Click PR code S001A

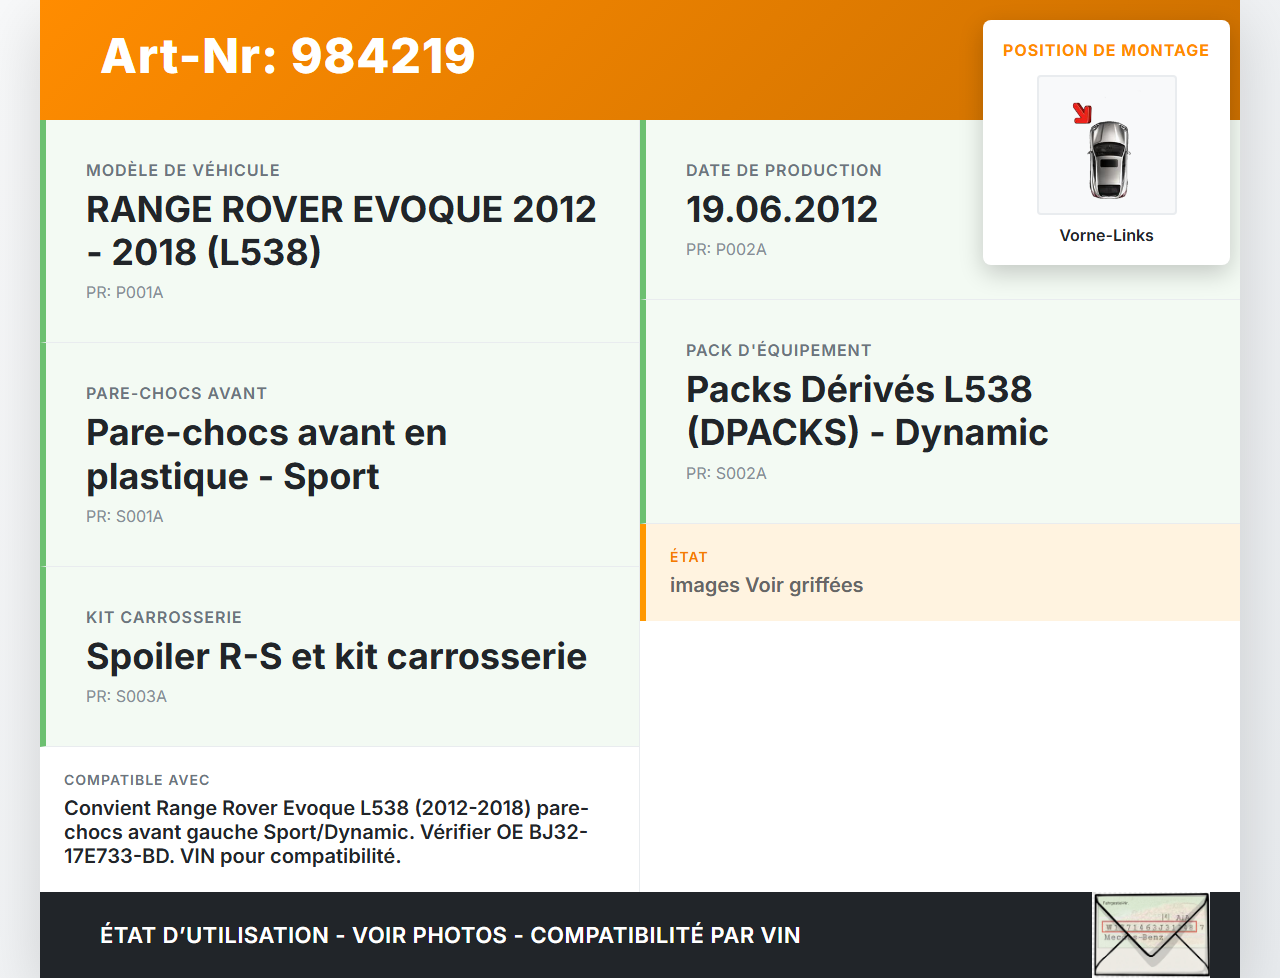pyautogui.click(x=125, y=516)
